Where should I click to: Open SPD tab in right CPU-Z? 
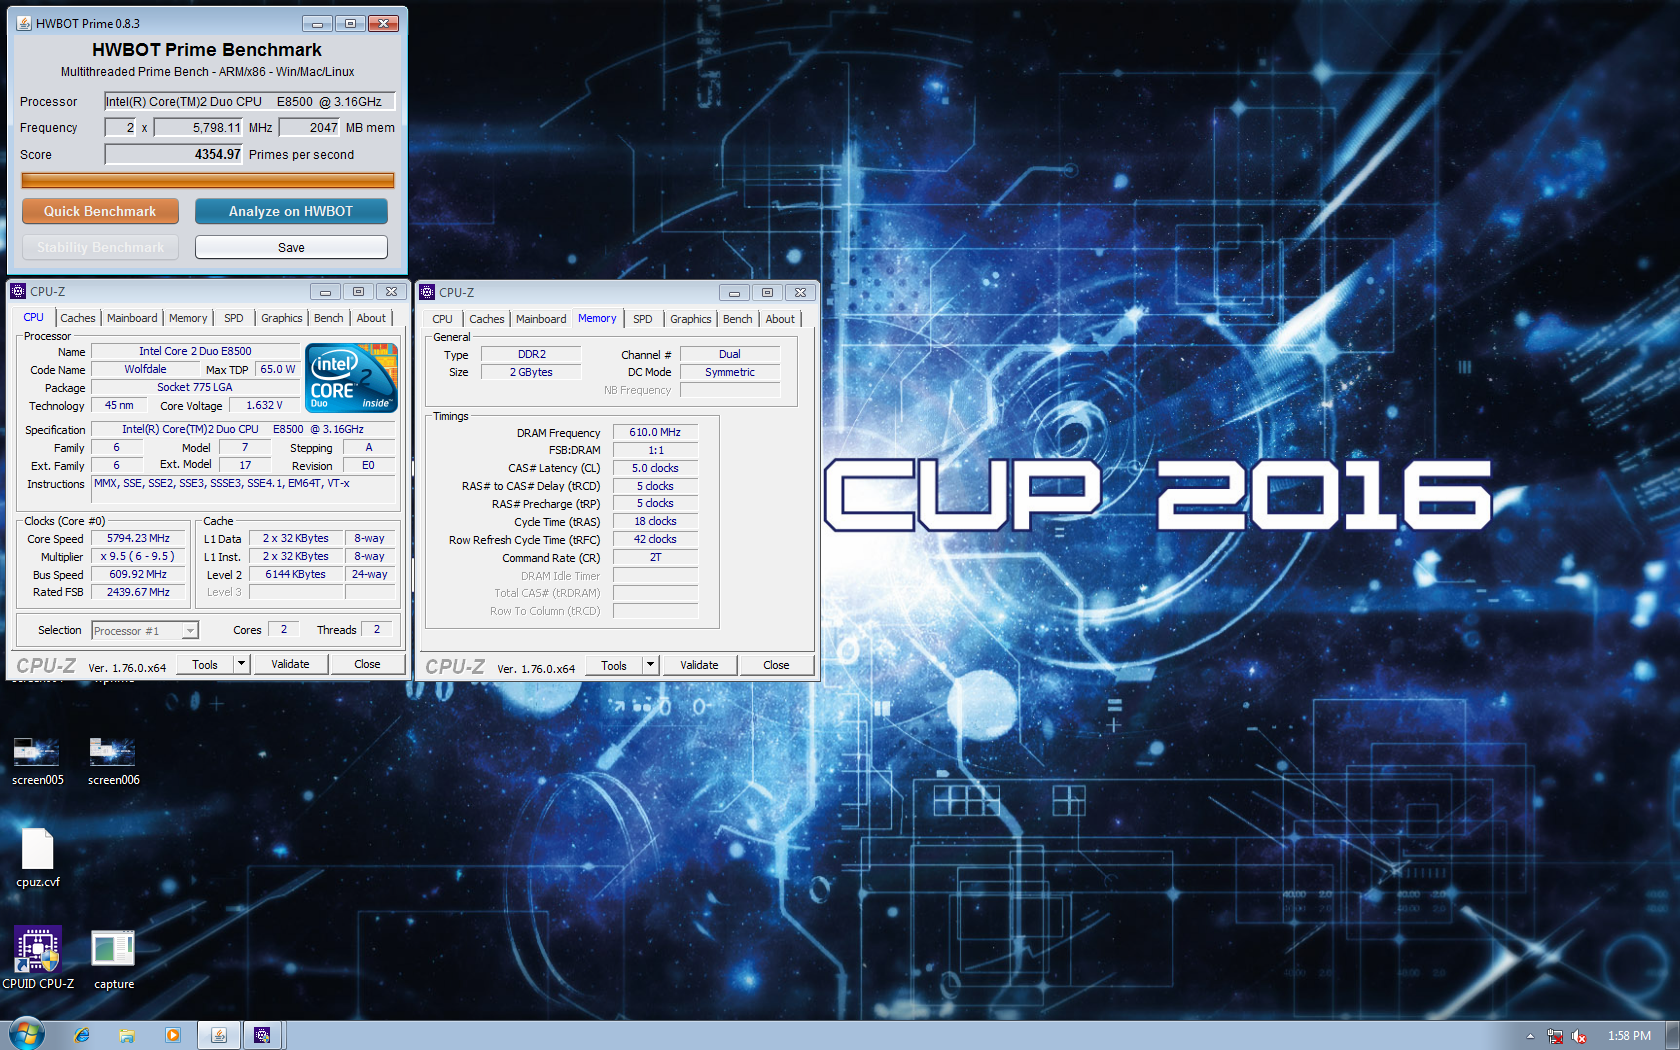[643, 319]
